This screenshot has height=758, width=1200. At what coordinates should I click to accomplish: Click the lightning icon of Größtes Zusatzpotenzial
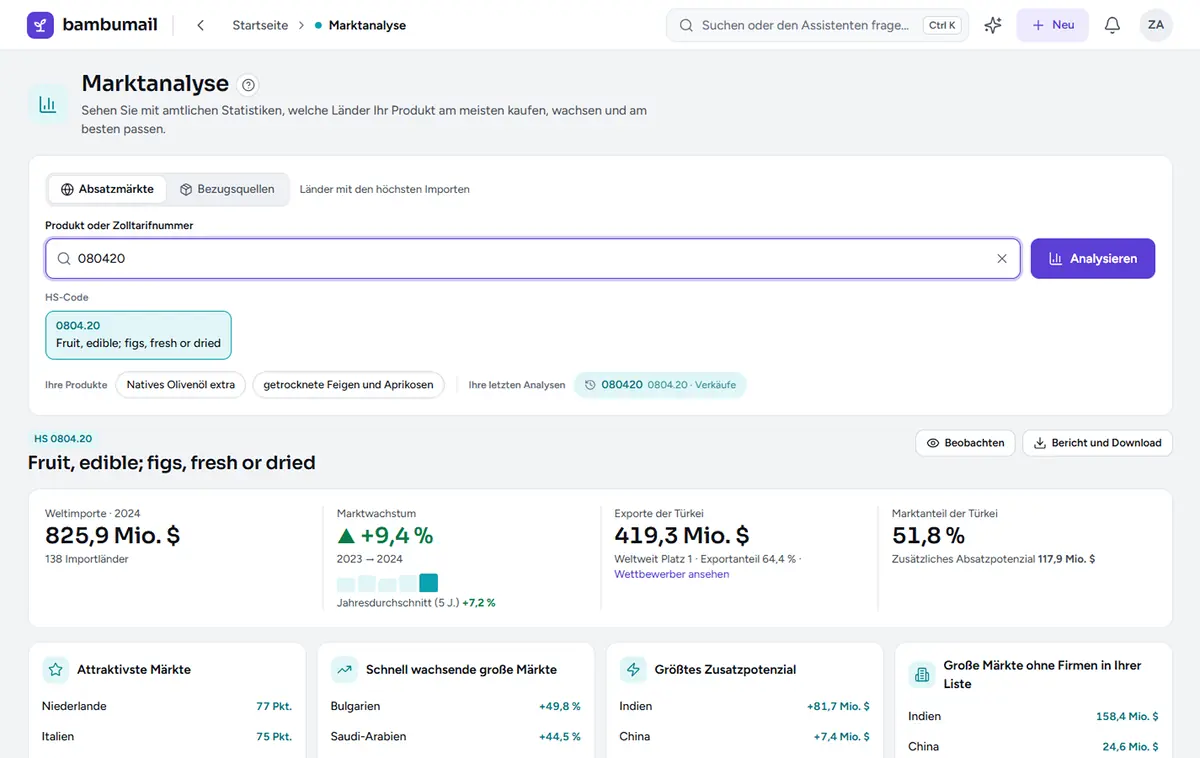(x=633, y=669)
